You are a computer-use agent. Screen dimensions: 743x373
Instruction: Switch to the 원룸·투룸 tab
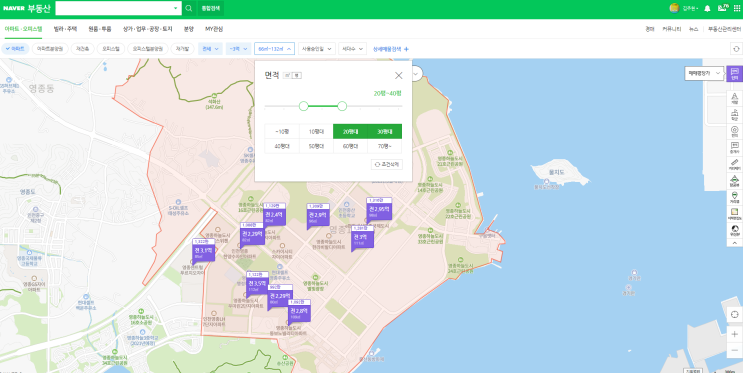[100, 28]
